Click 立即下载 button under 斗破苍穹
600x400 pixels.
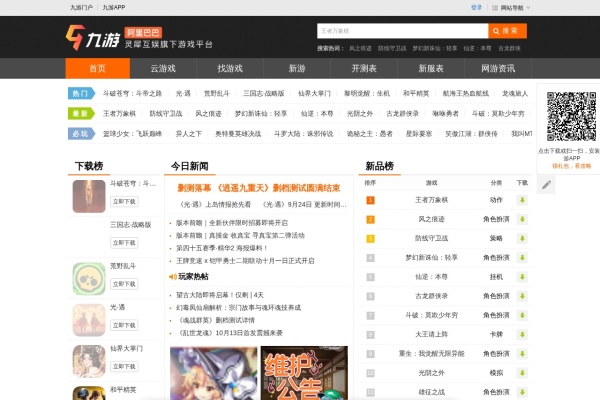pyautogui.click(x=124, y=201)
